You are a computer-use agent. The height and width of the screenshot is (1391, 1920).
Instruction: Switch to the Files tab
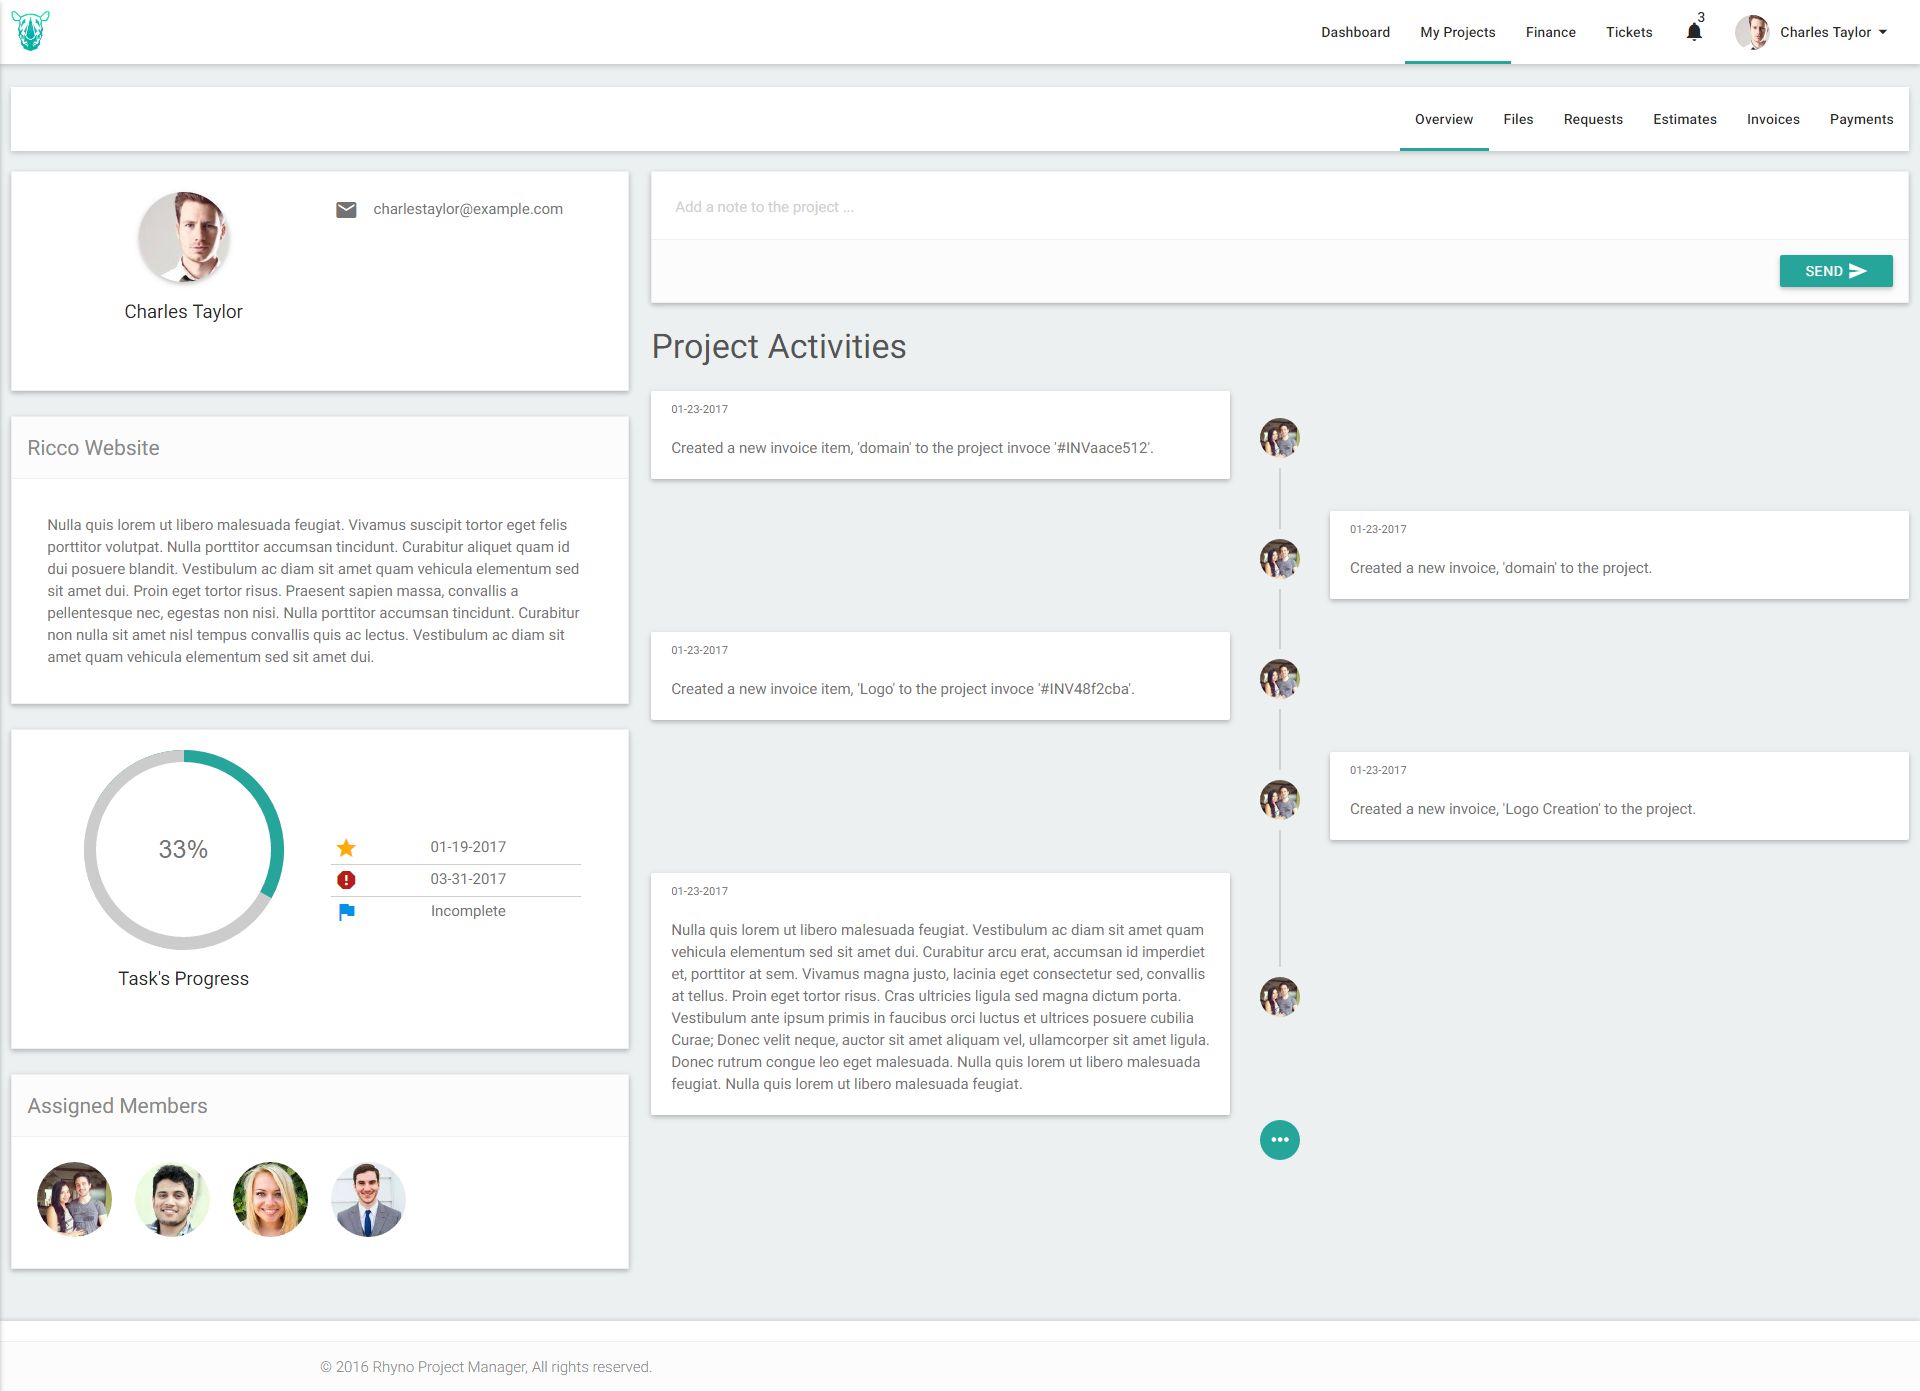tap(1517, 119)
